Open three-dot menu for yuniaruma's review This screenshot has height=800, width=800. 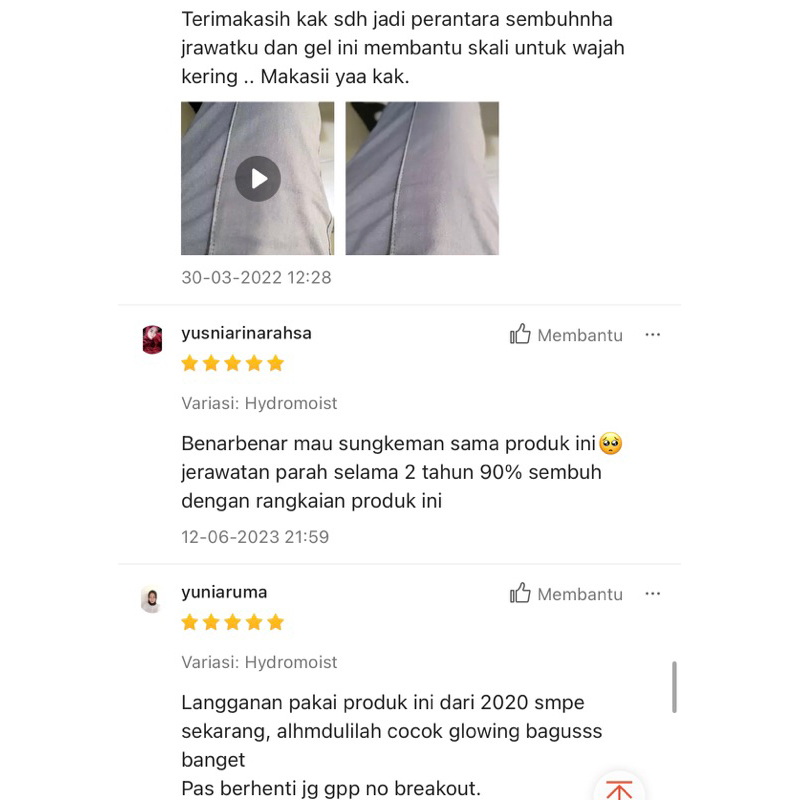tap(653, 594)
